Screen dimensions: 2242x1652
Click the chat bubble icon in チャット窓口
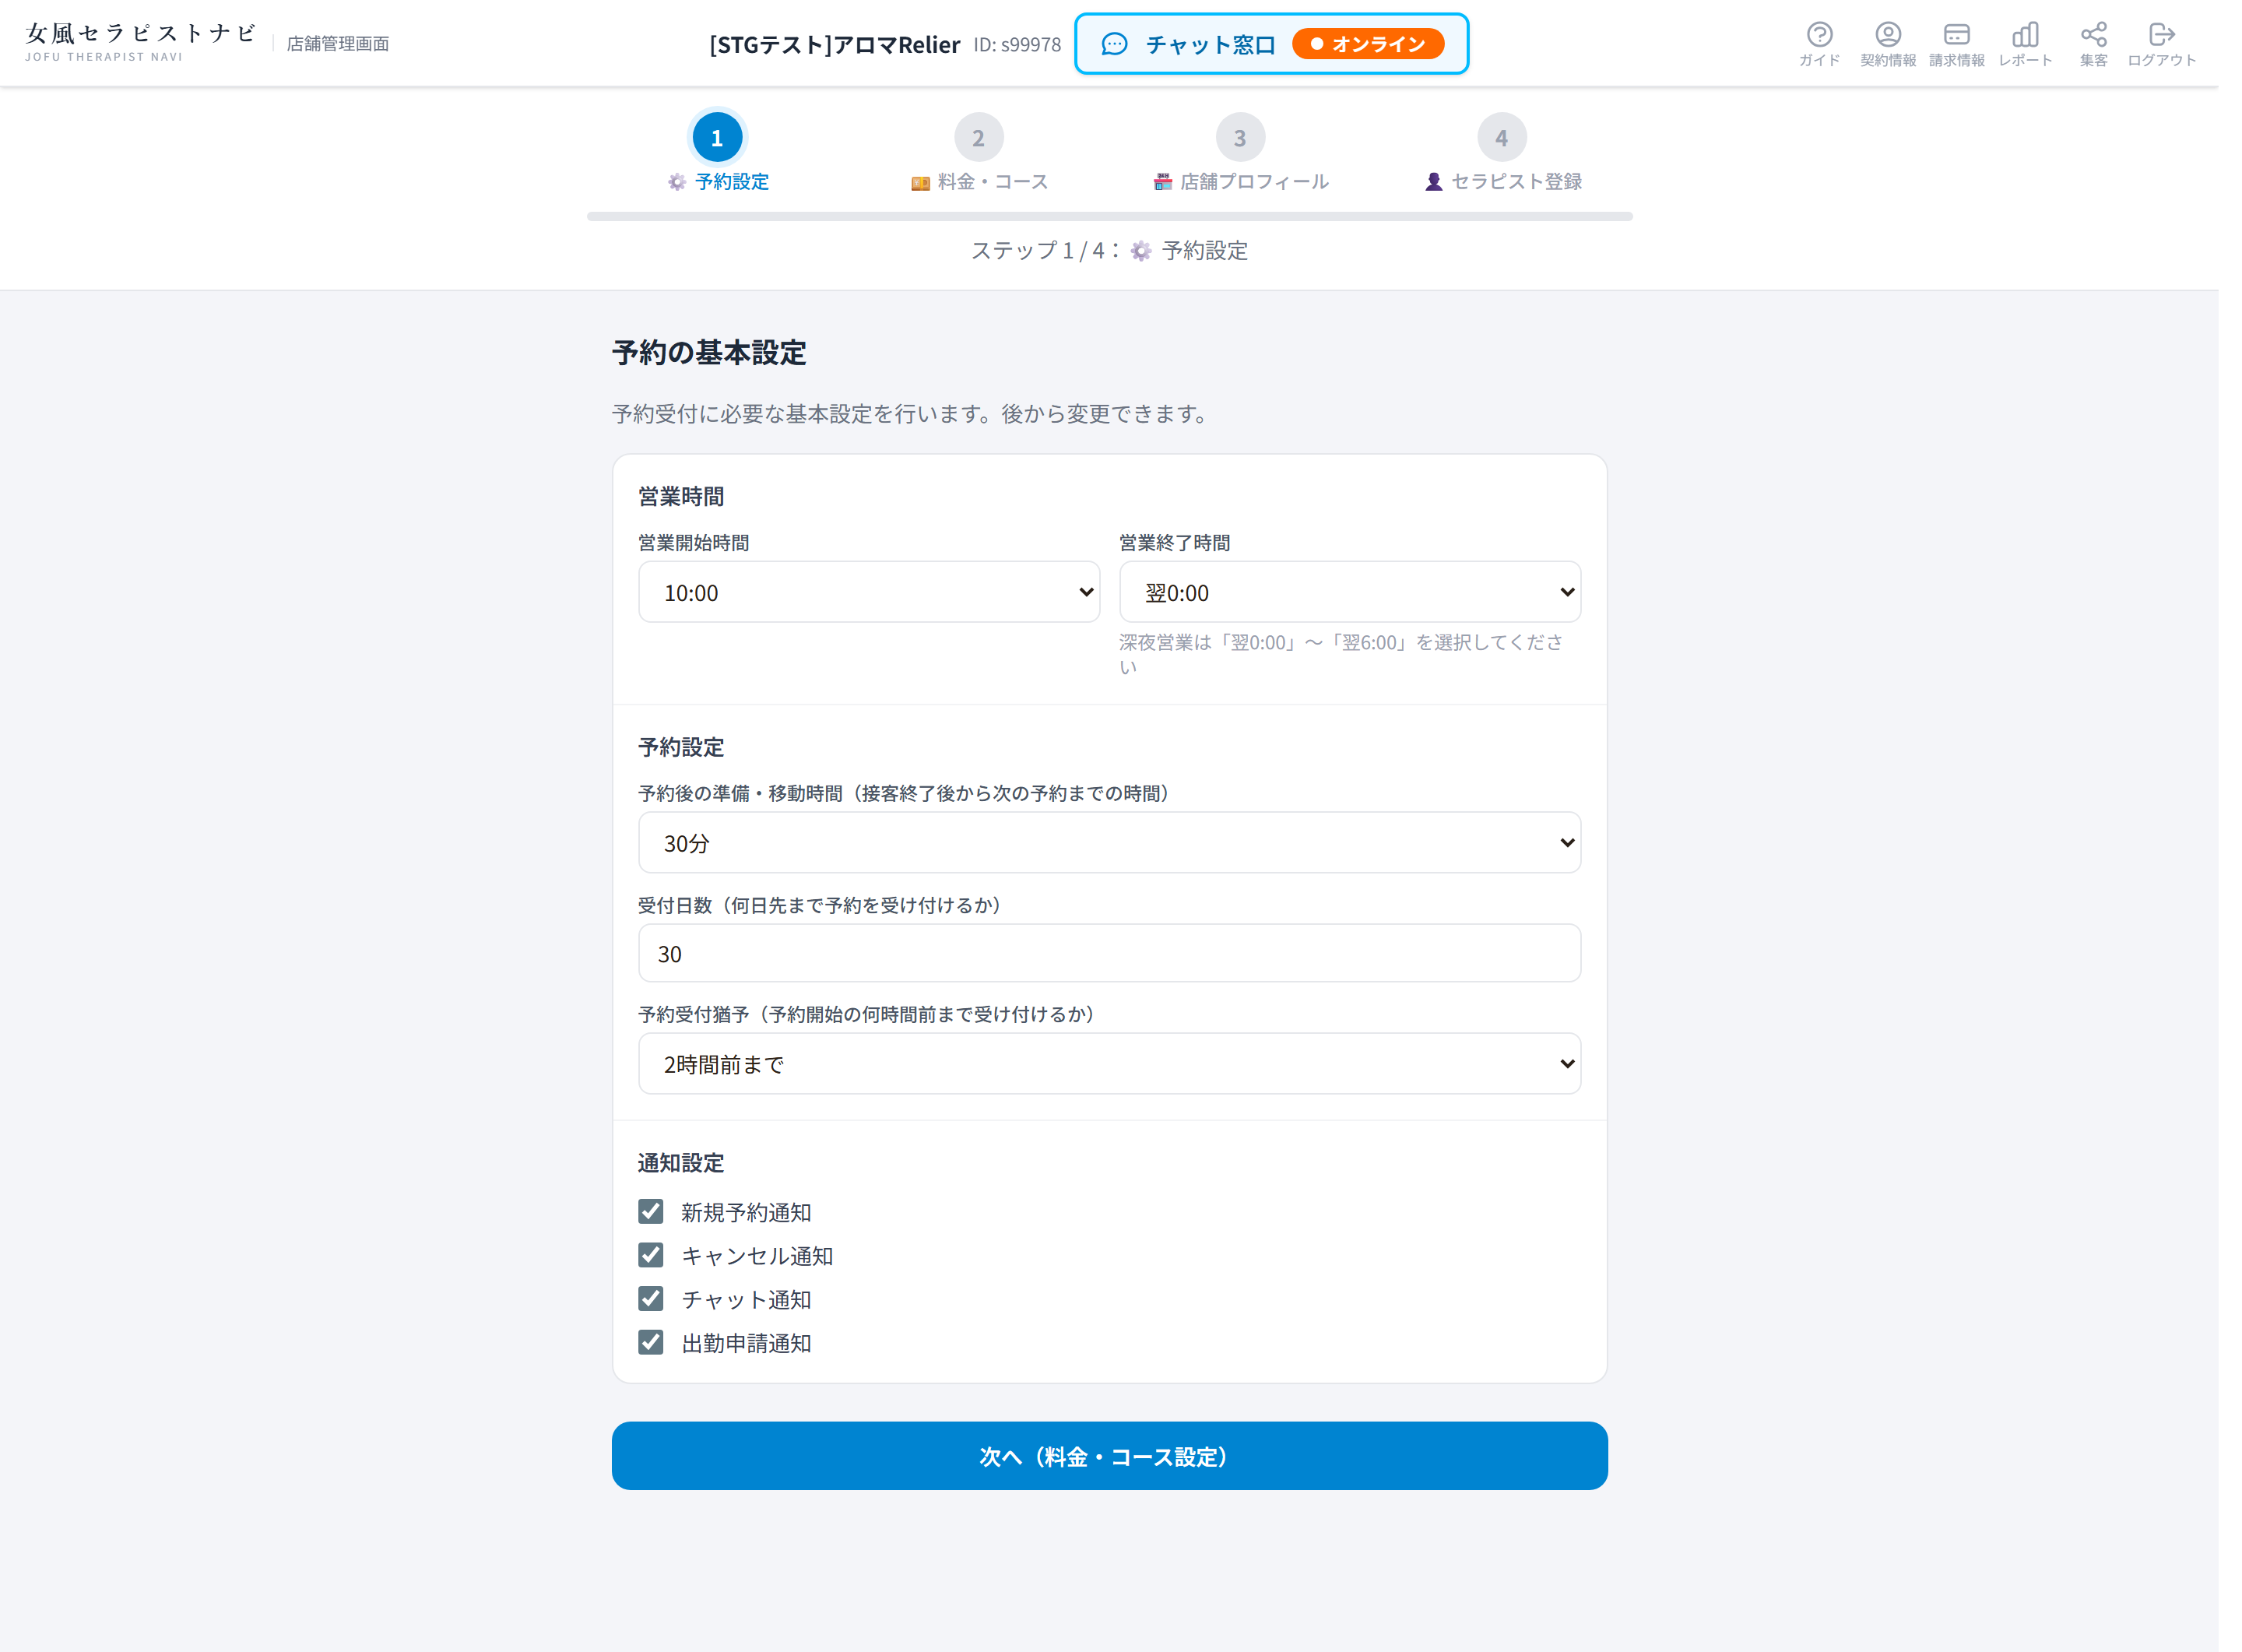1114,44
